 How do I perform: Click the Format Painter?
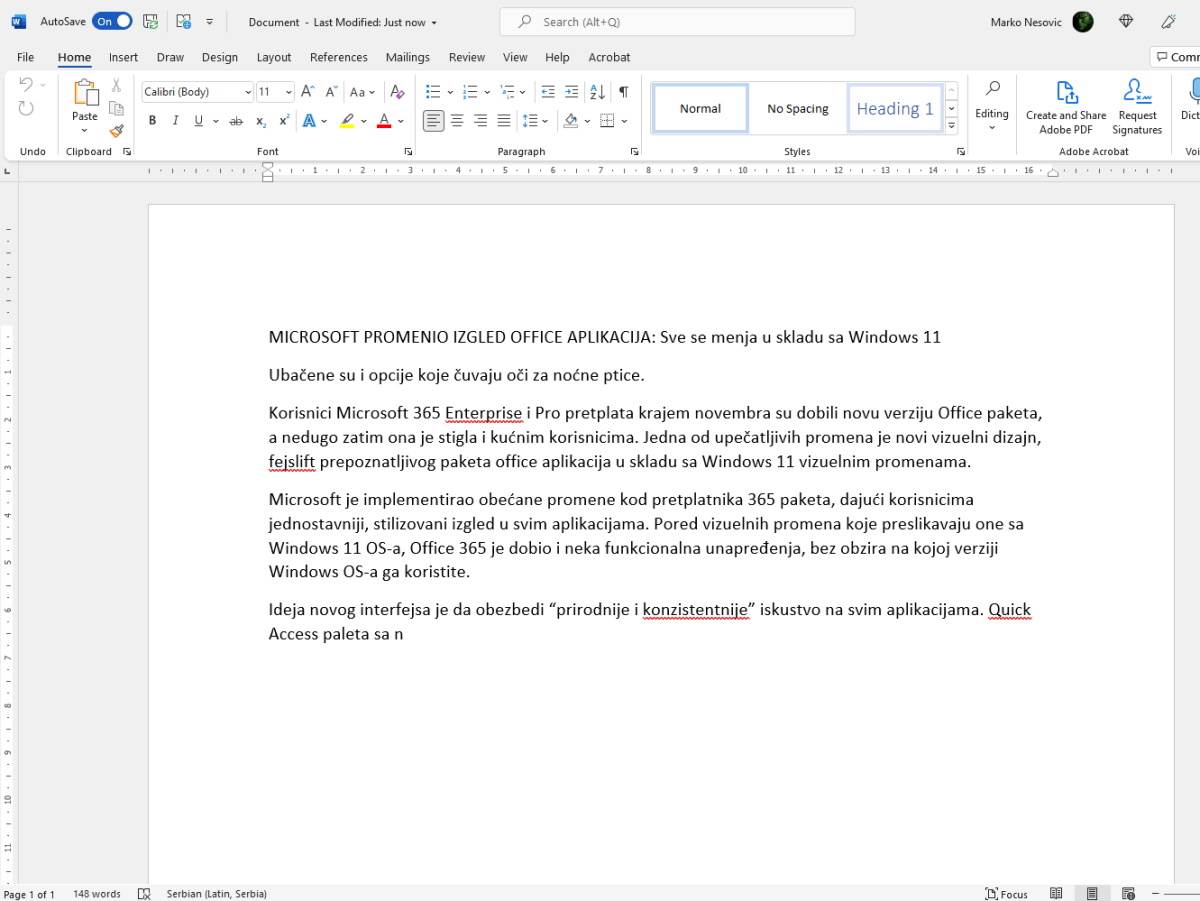[x=117, y=130]
